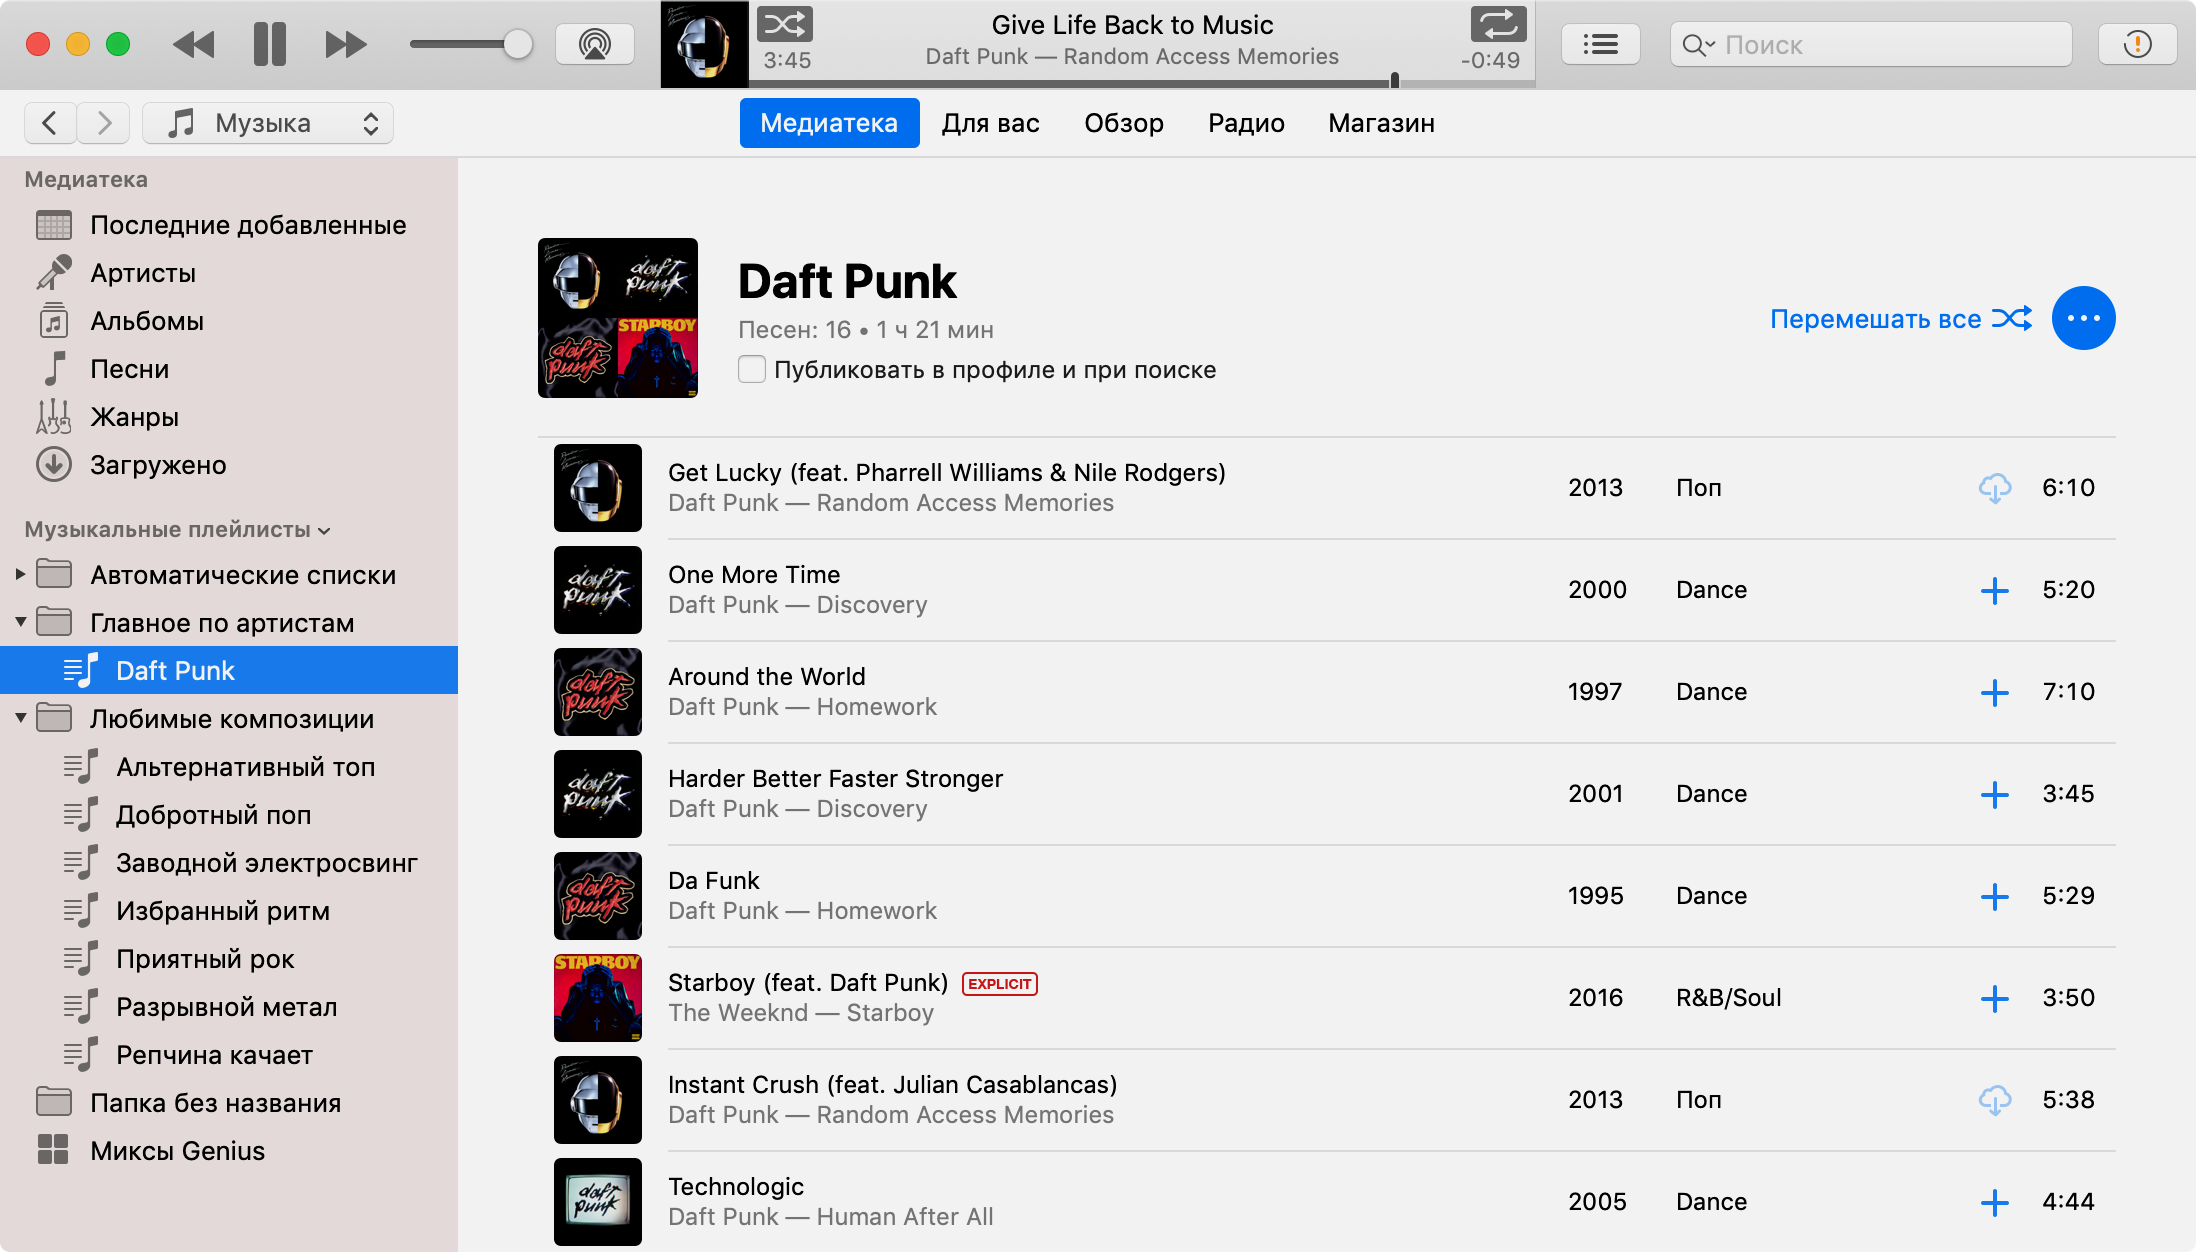Expand the Автоматические списки folder
2196x1252 pixels.
click(x=20, y=574)
